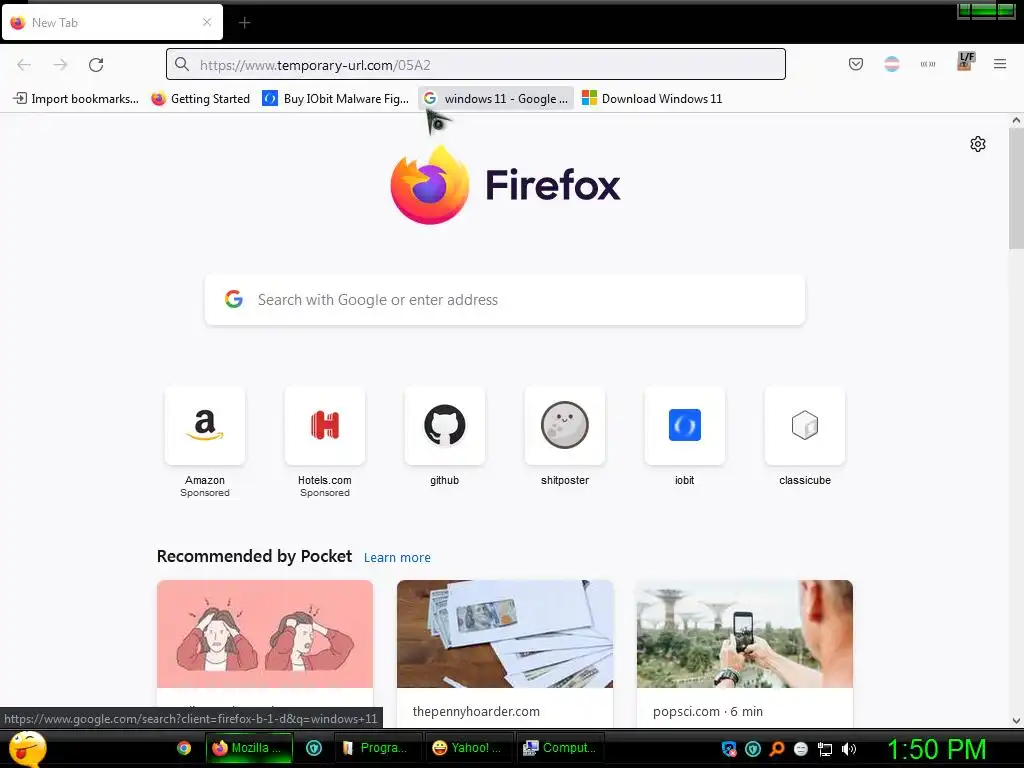Click the 1:50 PM clock
Image resolution: width=1024 pixels, height=768 pixels.
(936, 749)
